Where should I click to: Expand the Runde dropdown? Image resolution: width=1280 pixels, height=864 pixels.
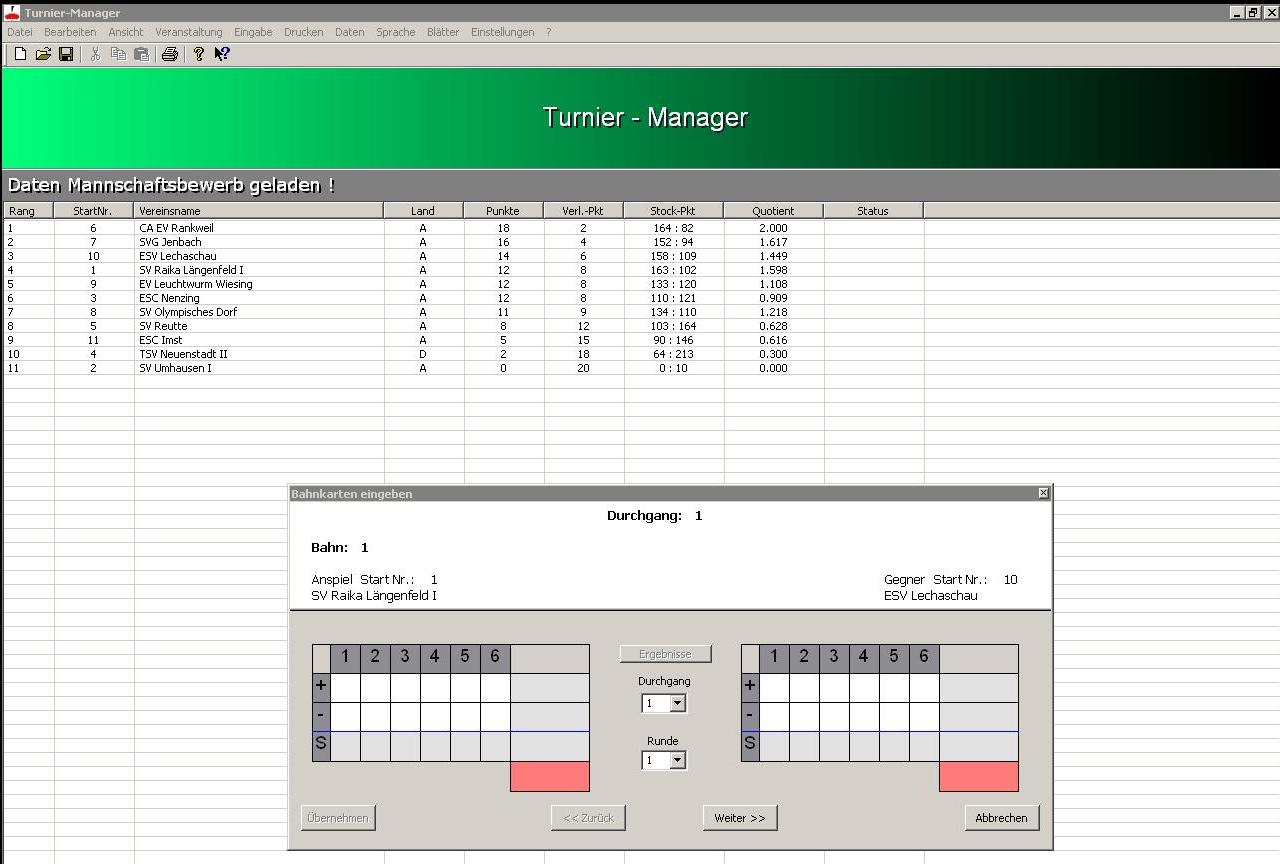point(678,760)
